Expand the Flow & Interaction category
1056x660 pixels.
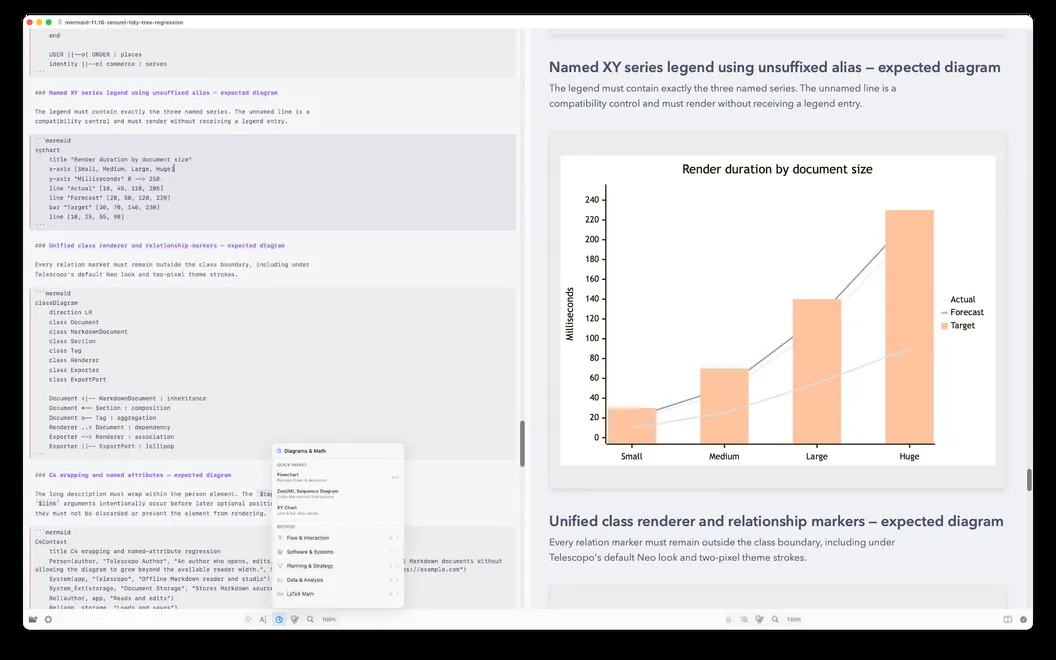coord(338,538)
